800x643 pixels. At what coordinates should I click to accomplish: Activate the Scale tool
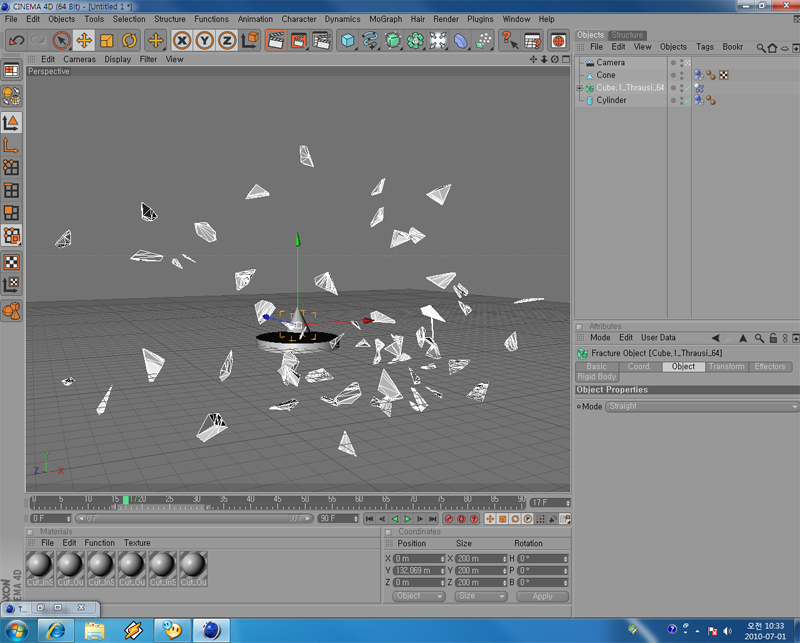(107, 40)
